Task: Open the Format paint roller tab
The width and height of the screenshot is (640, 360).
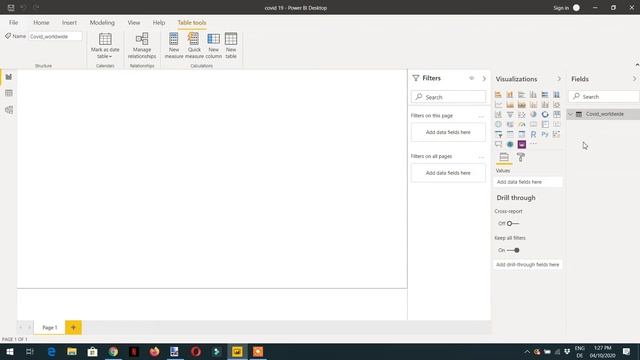Action: point(521,158)
